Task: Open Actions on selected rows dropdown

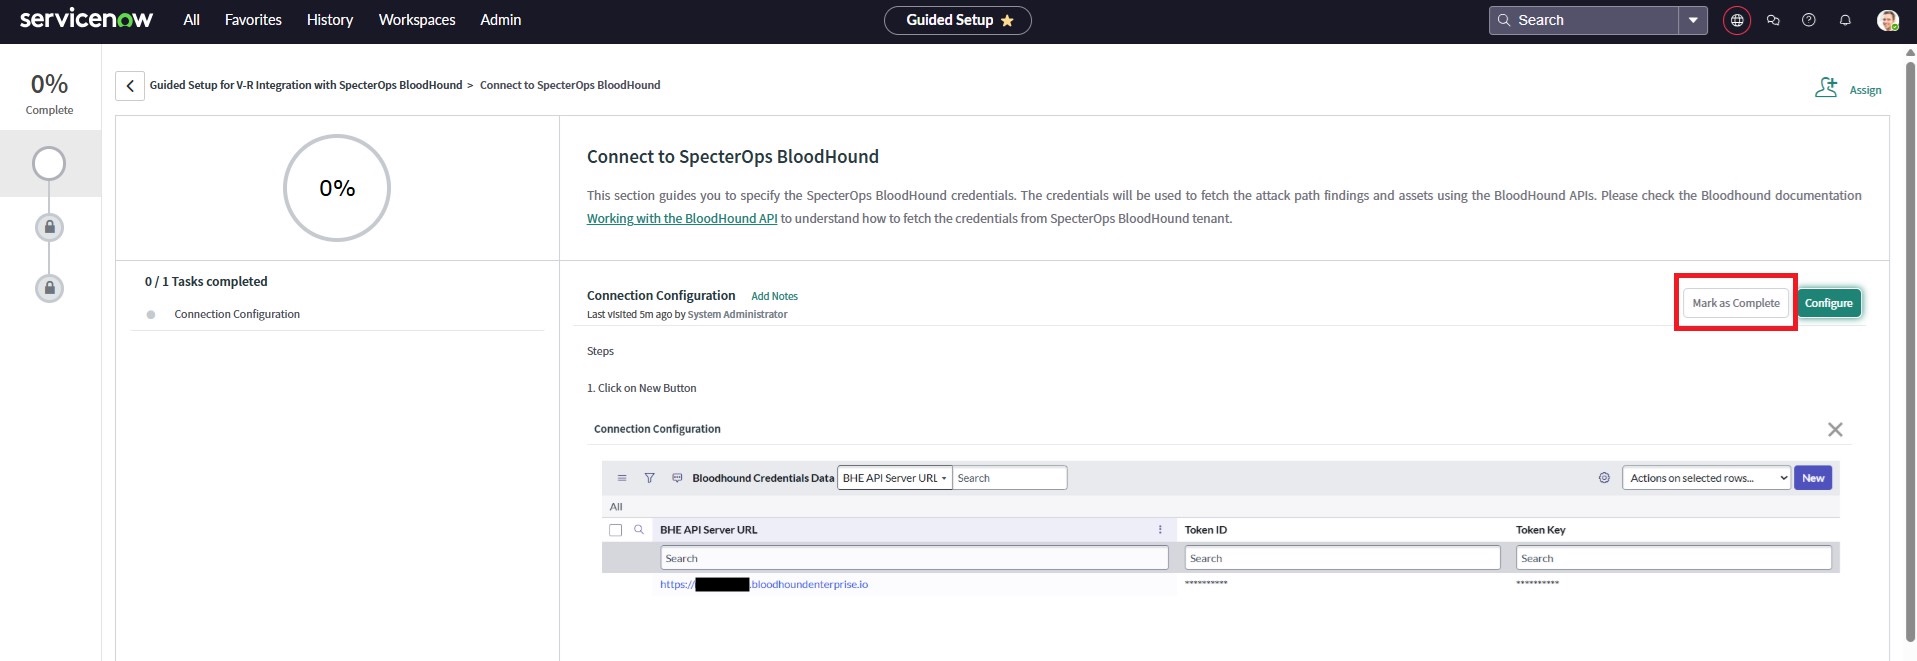Action: [x=1706, y=478]
